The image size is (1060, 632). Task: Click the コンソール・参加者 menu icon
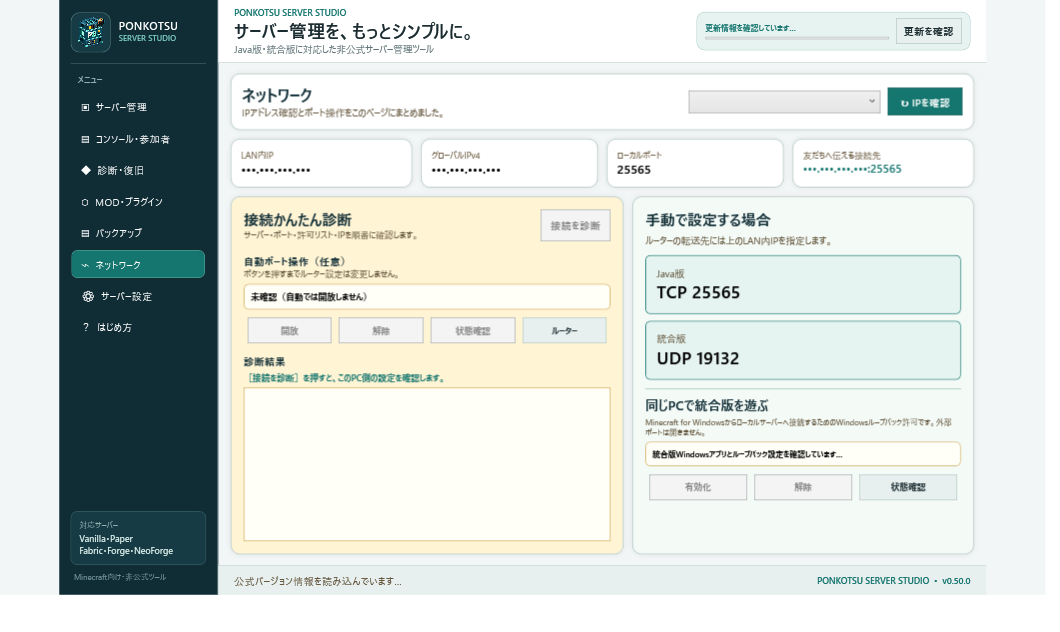tap(85, 139)
